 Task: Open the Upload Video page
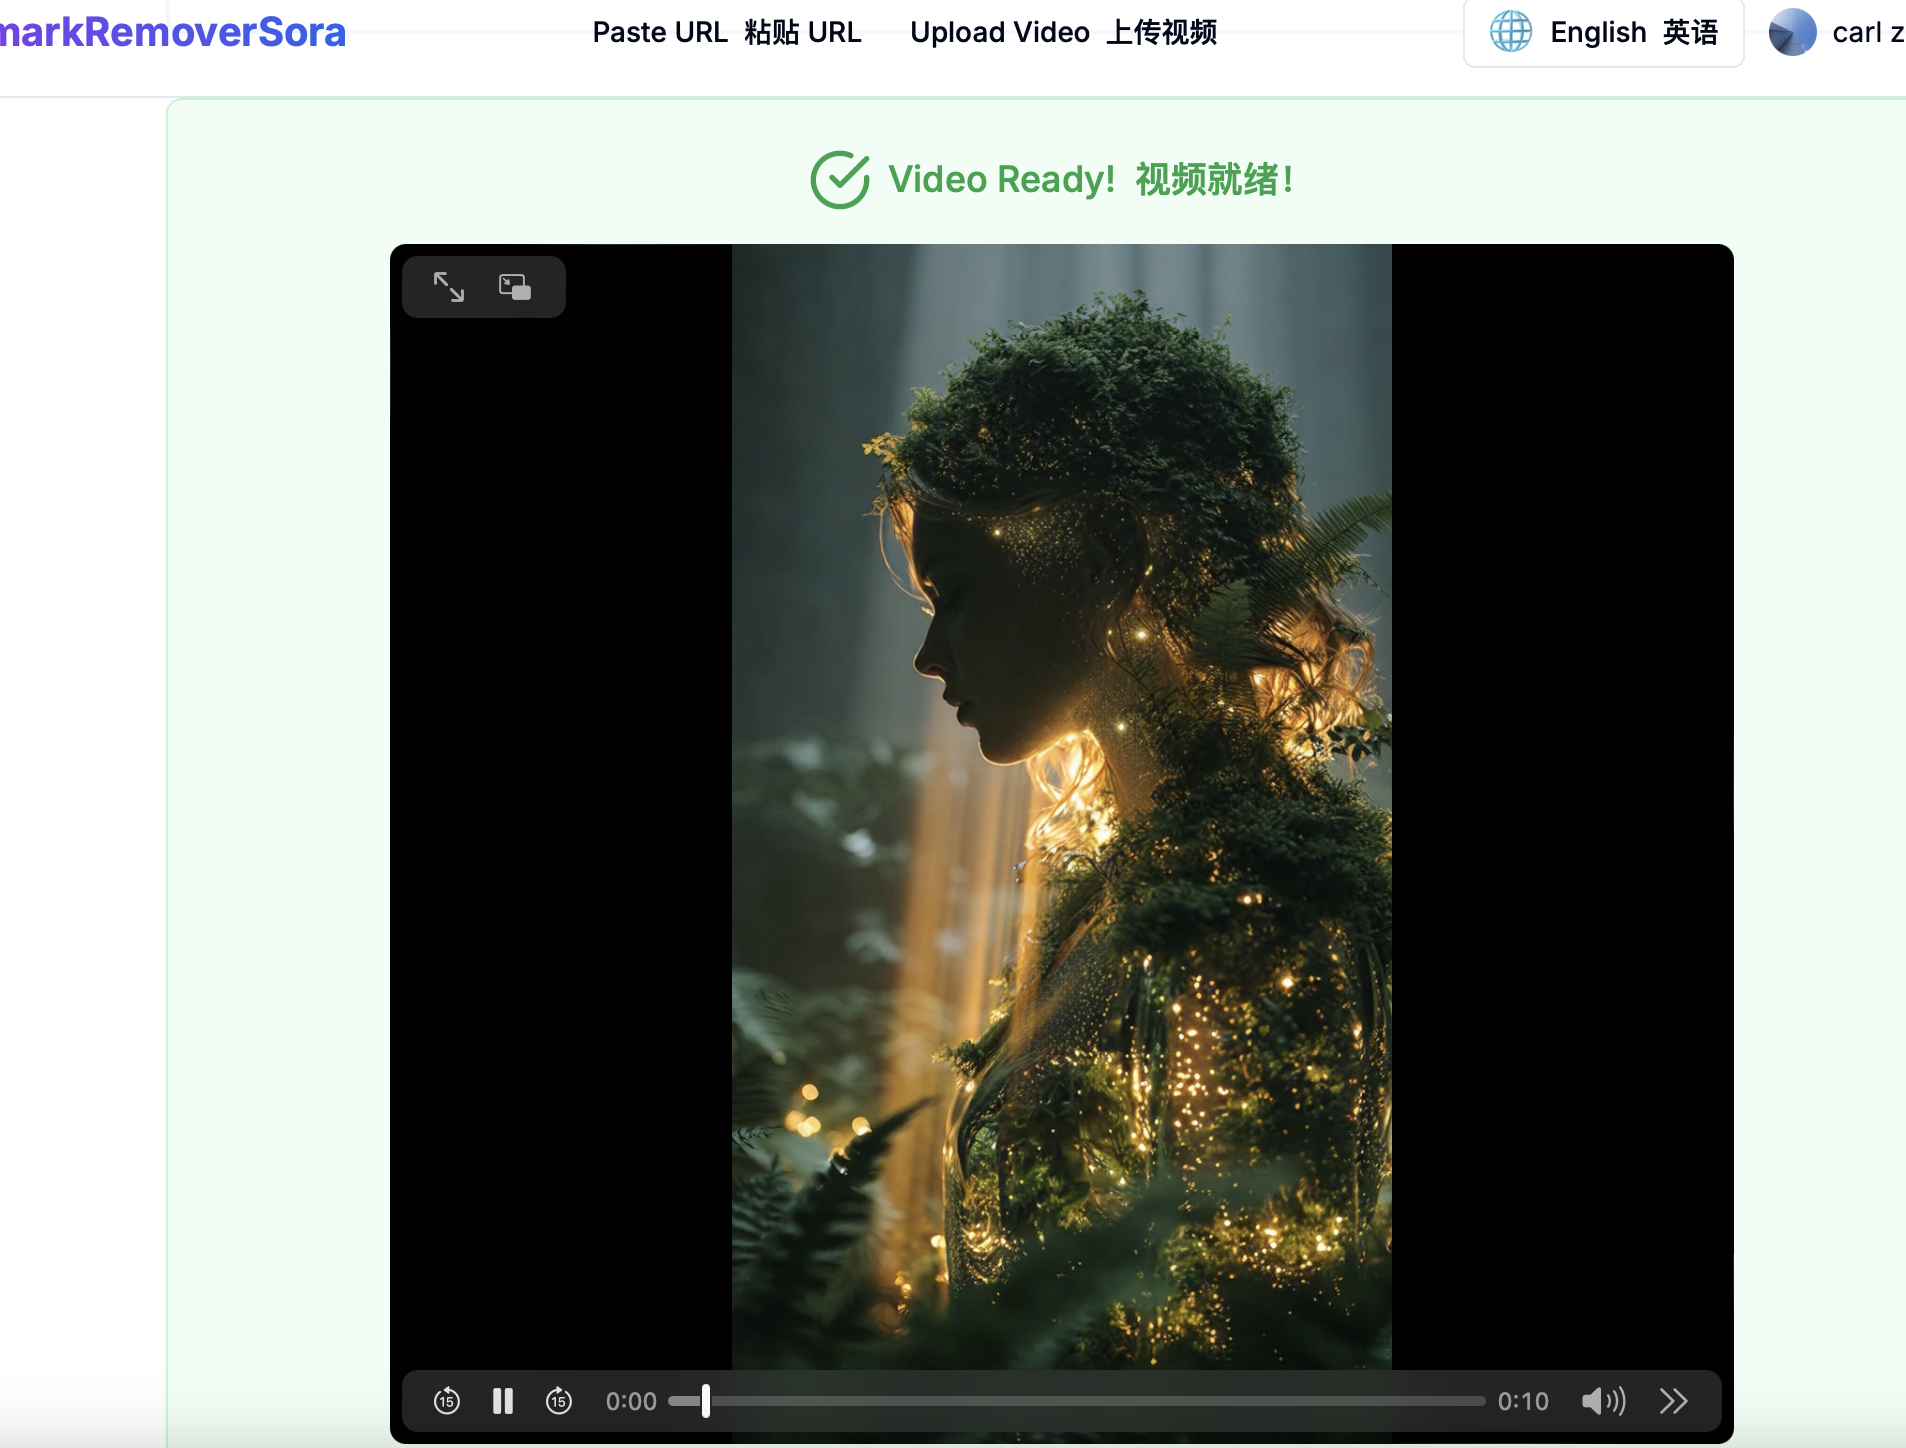click(1064, 32)
